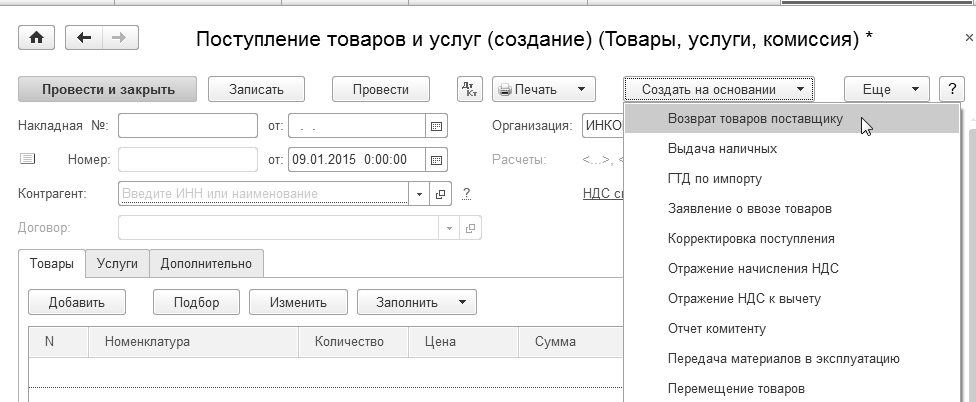Go to the home page icon

point(37,38)
